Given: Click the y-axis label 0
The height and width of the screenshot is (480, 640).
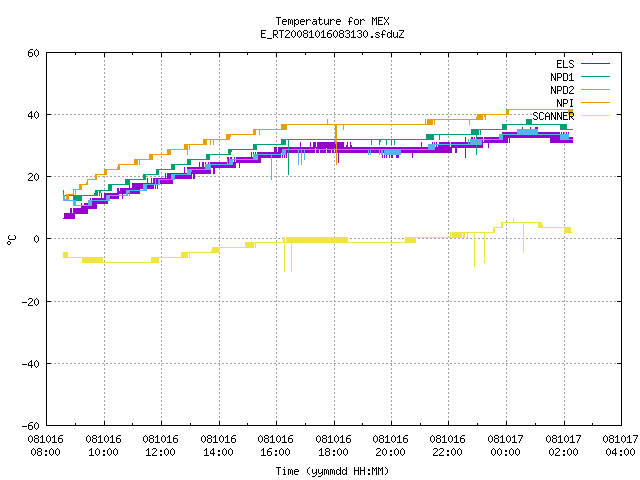Looking at the screenshot, I should [37, 239].
